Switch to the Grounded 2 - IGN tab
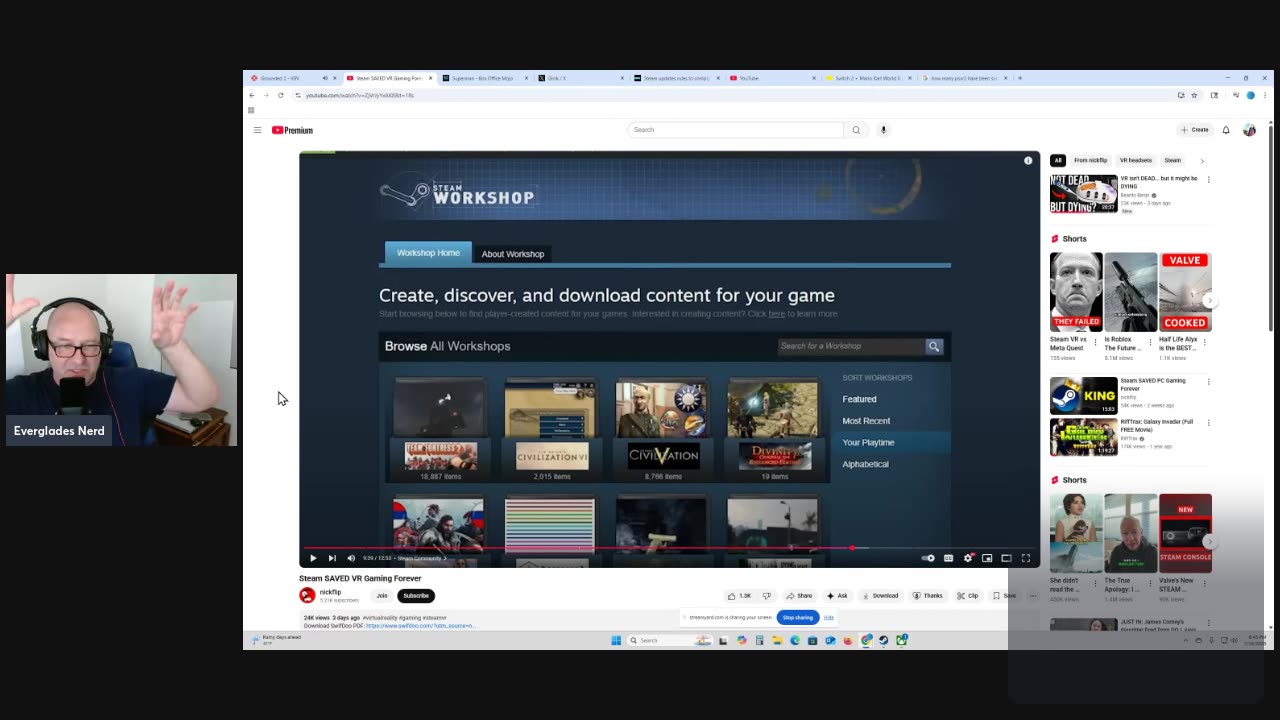The image size is (1280, 720). pos(290,78)
